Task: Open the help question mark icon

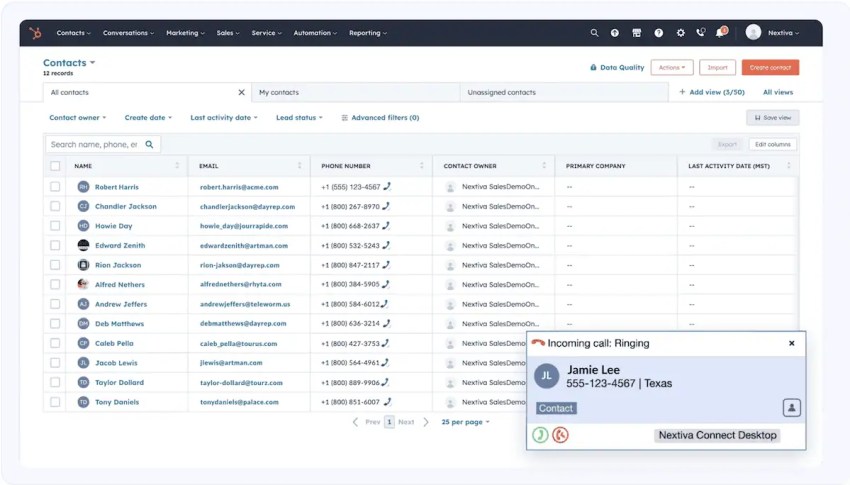Action: point(658,33)
